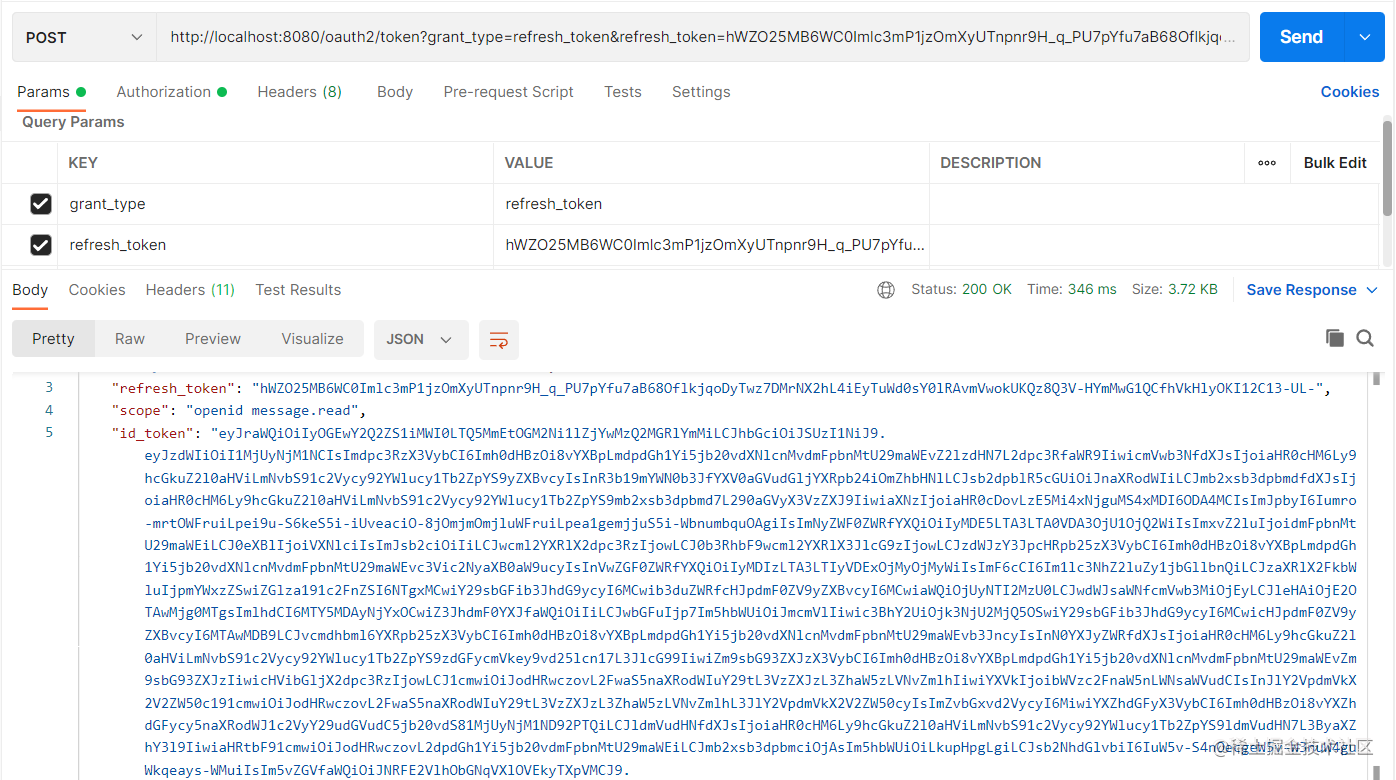
Task: Click the "Size: 3.72 KB" text
Action: (x=1175, y=290)
